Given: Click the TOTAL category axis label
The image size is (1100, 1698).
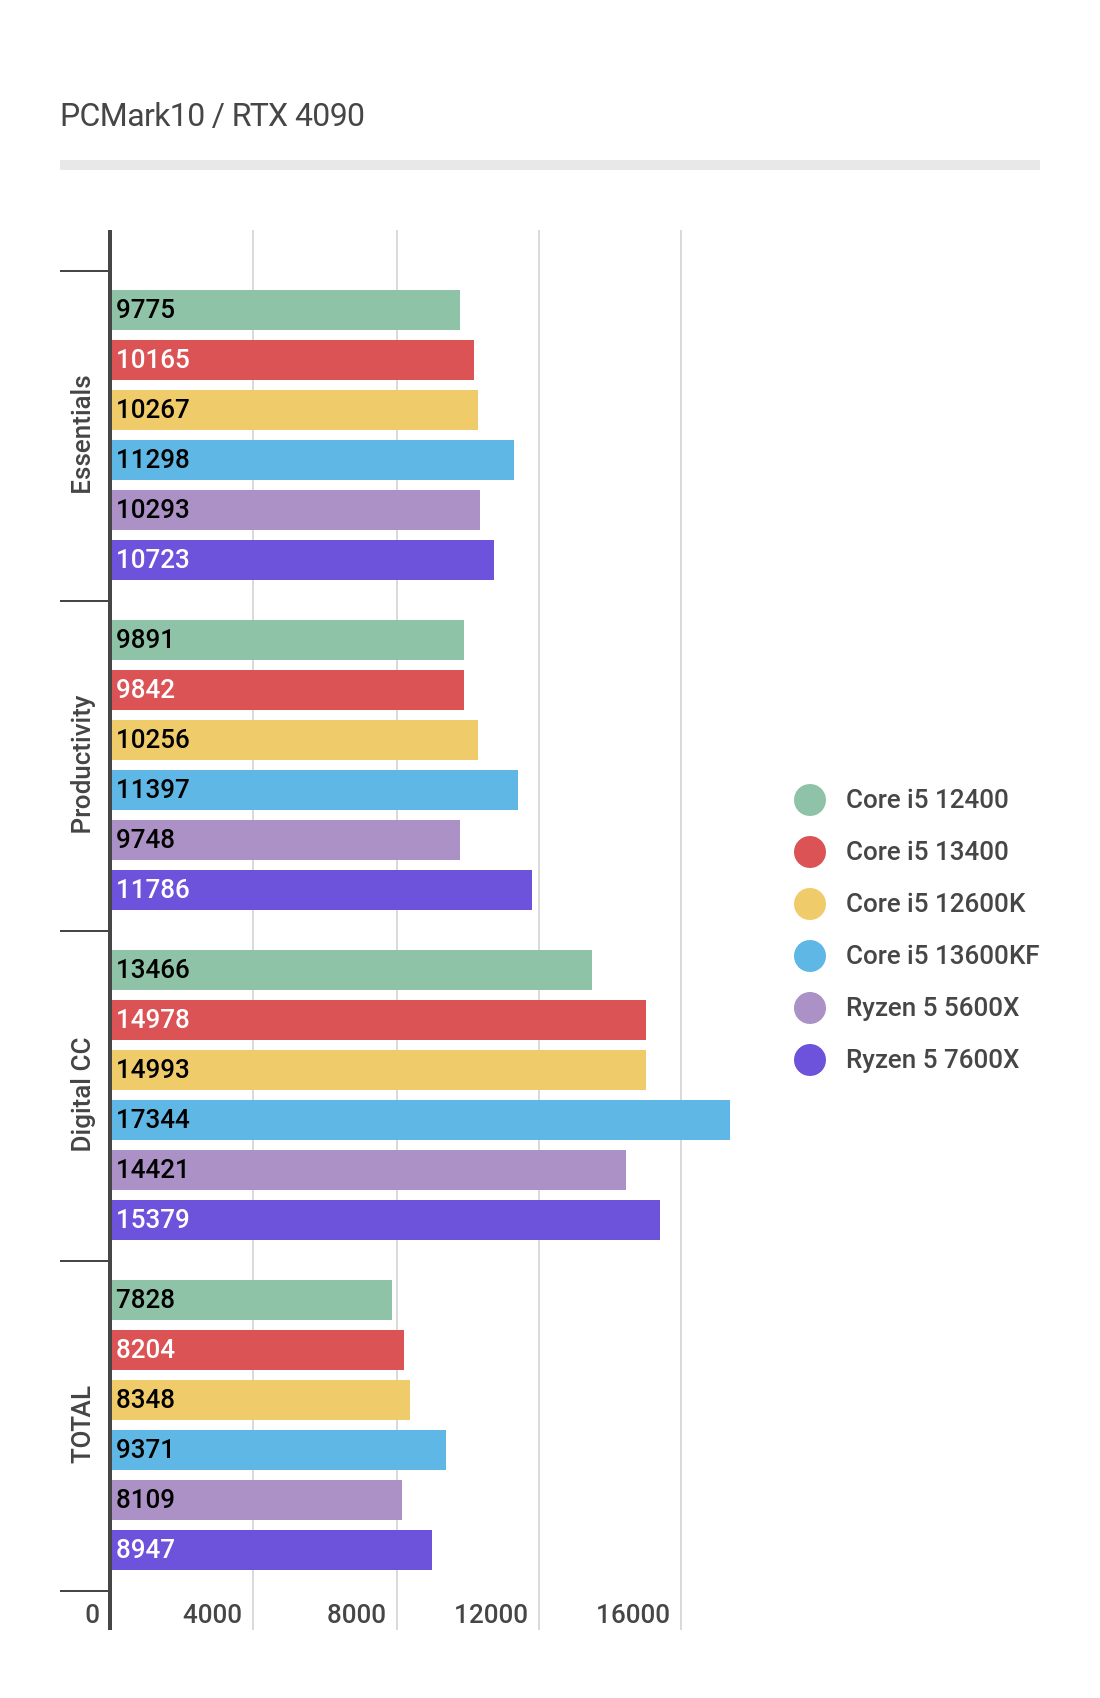Looking at the screenshot, I should 81,1425.
